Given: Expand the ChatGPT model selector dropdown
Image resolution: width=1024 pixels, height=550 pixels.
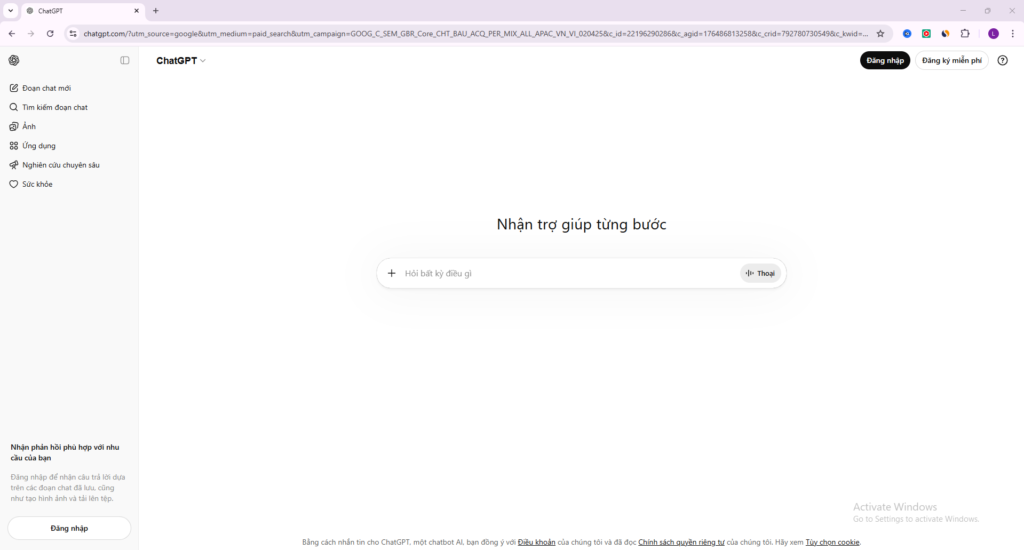Looking at the screenshot, I should 181,61.
